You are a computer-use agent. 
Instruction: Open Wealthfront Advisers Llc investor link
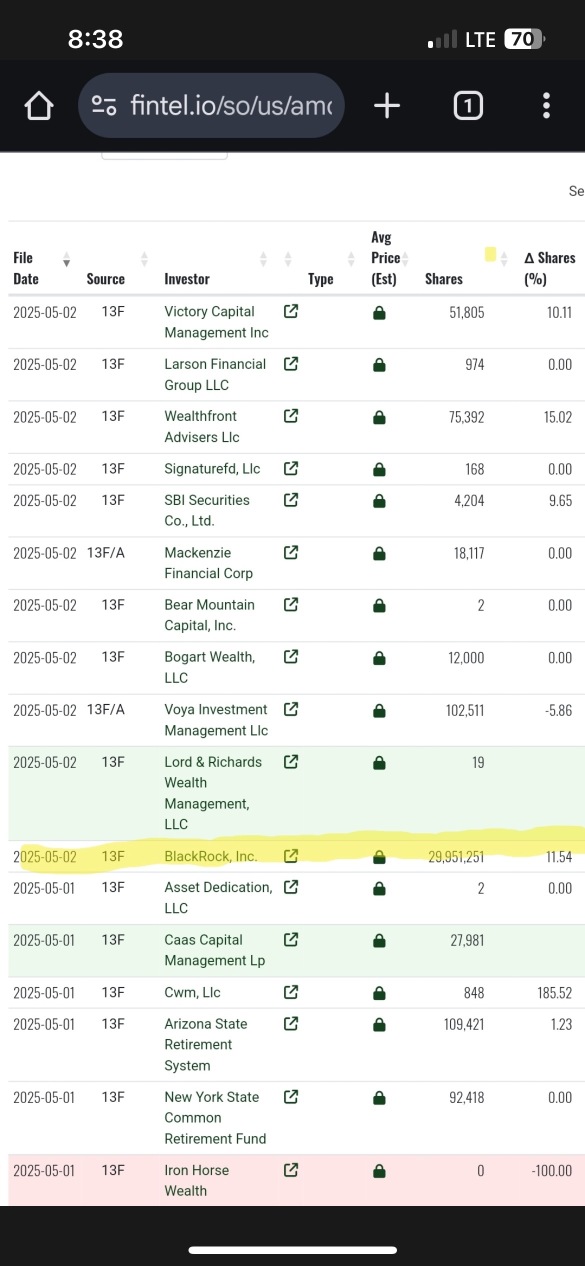tap(202, 426)
